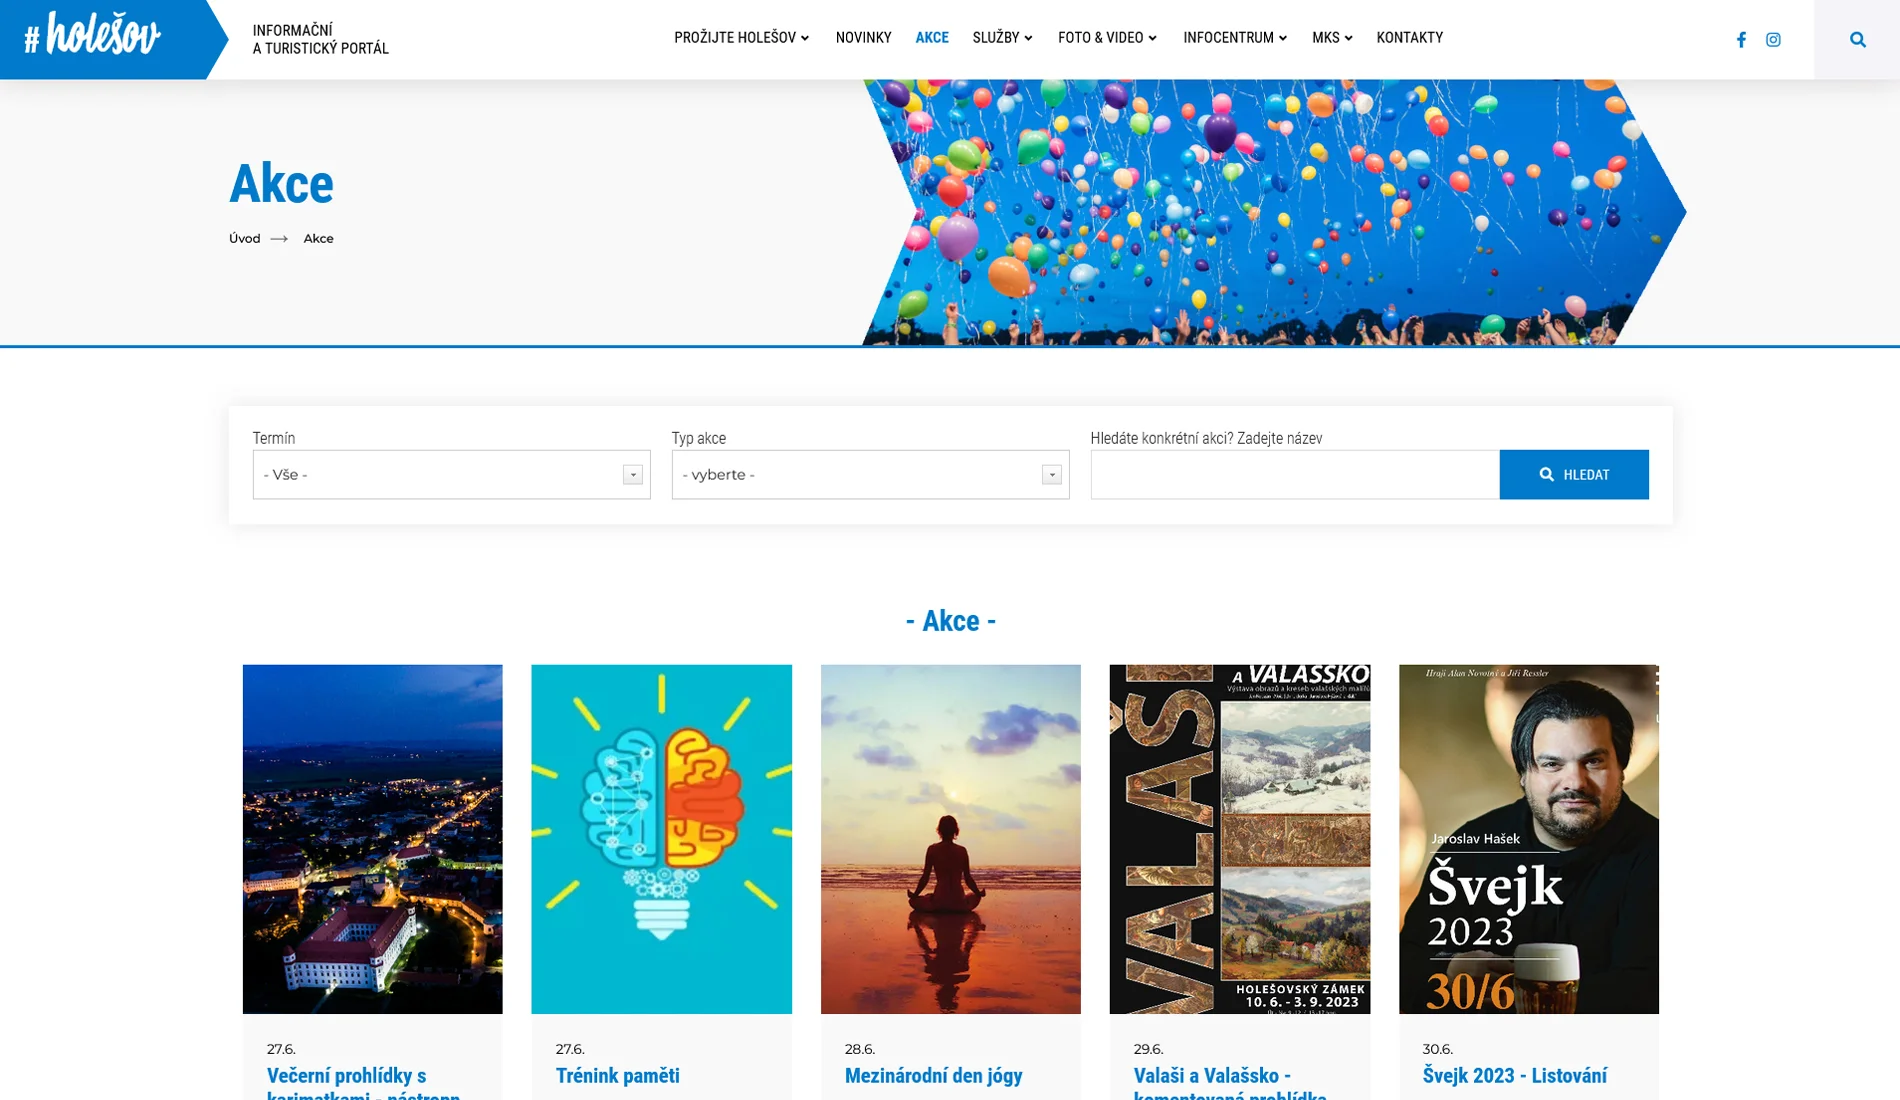Expand the Termín dropdown
Viewport: 1900px width, 1100px height.
coord(451,474)
